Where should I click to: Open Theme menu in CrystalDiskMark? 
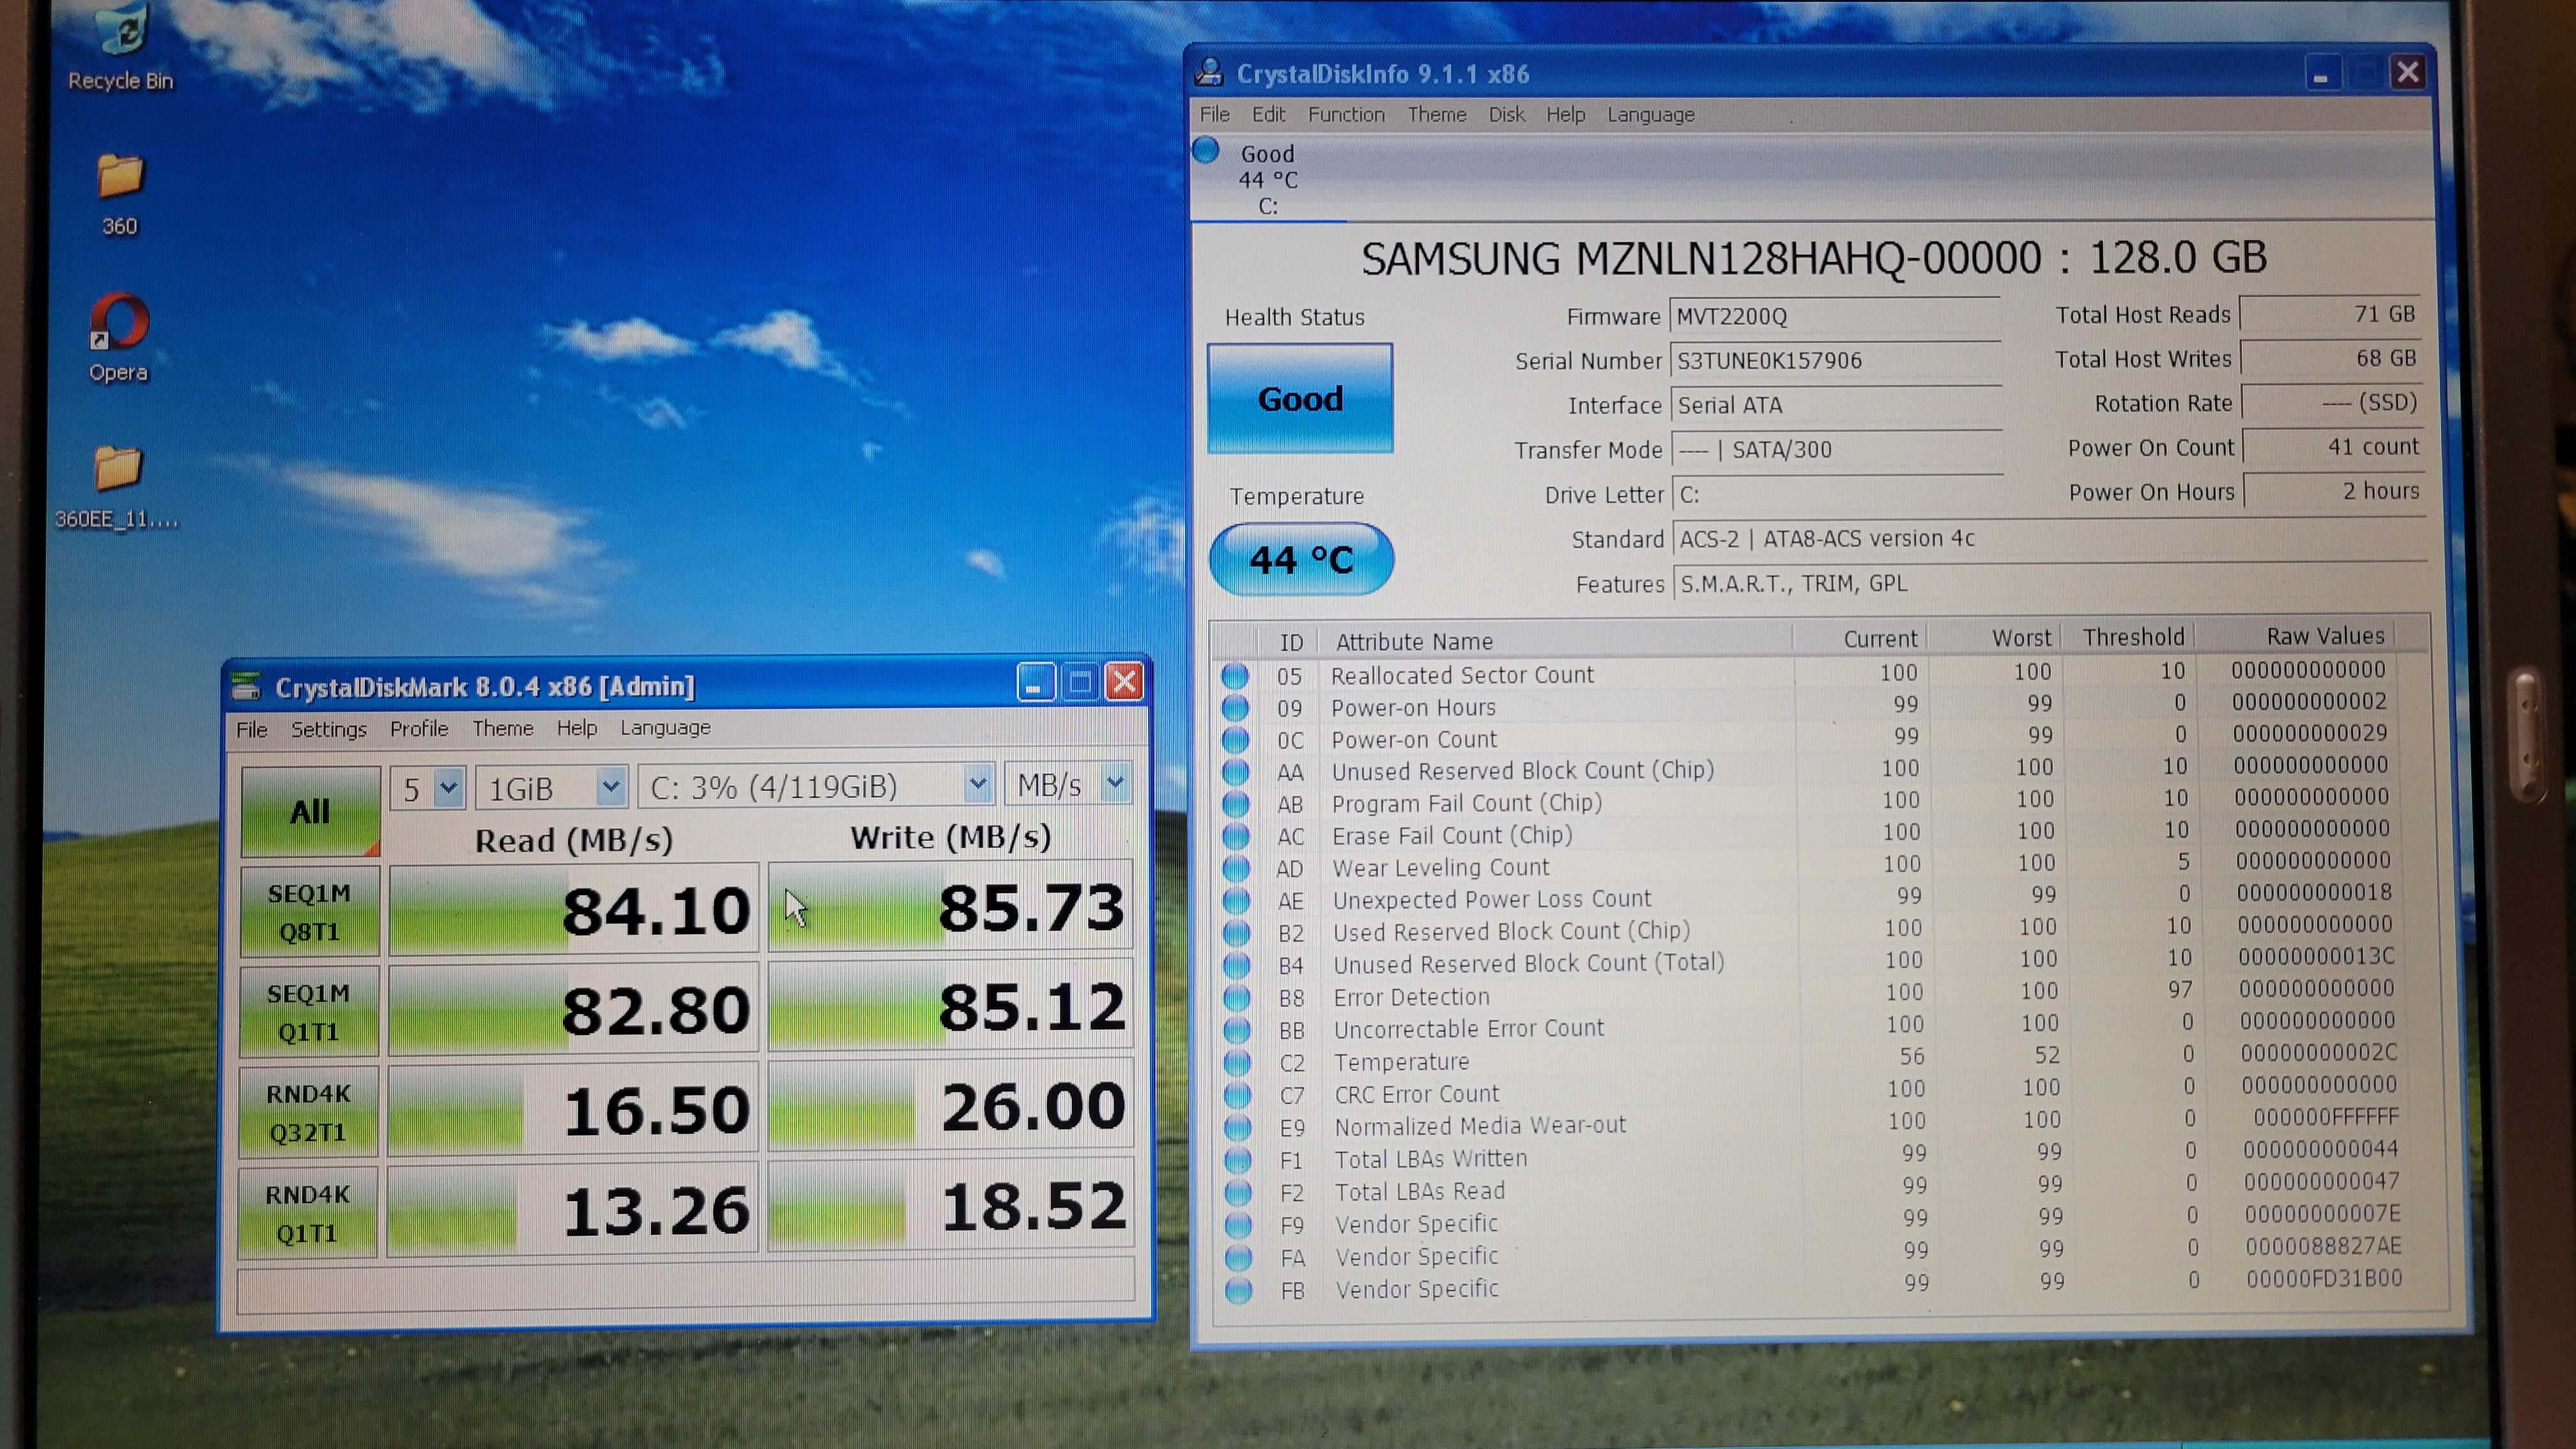click(503, 728)
